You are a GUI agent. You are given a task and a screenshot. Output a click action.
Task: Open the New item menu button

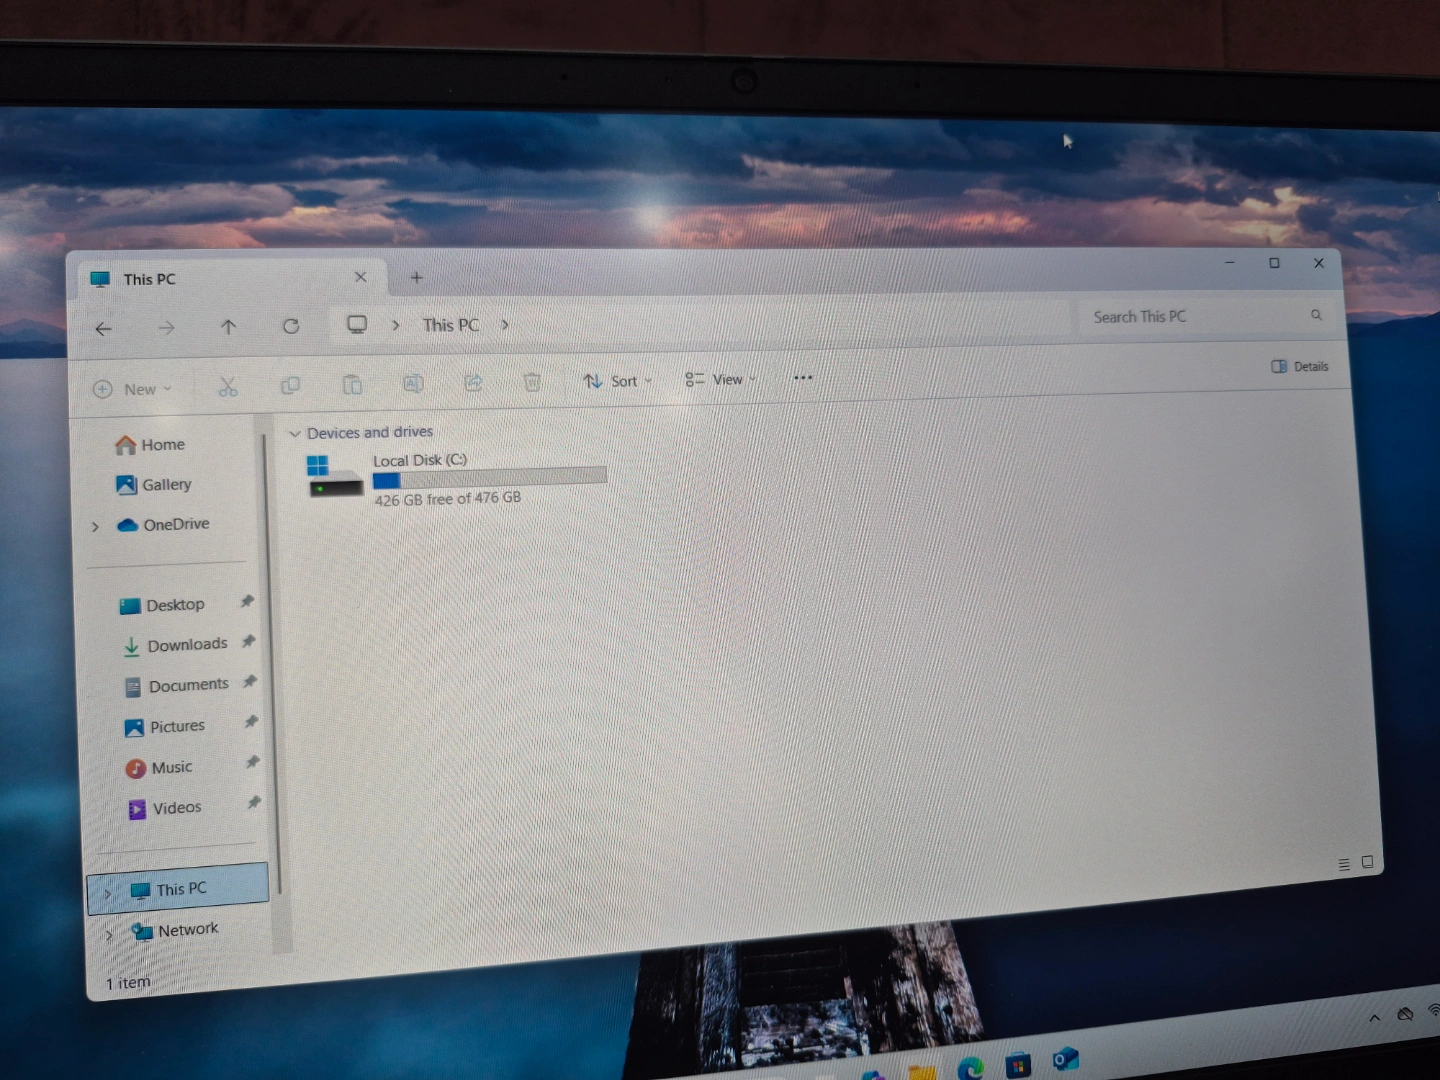pyautogui.click(x=132, y=389)
